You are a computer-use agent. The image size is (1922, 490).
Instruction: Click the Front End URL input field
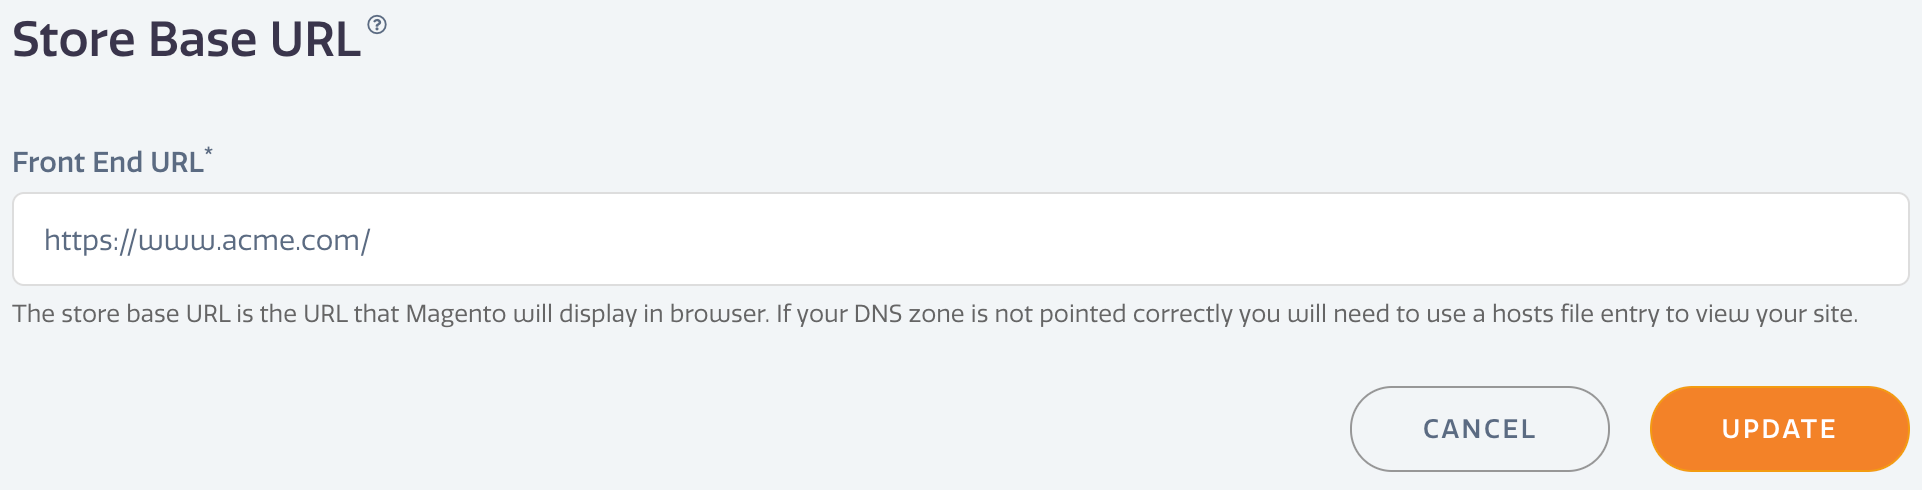(x=960, y=239)
